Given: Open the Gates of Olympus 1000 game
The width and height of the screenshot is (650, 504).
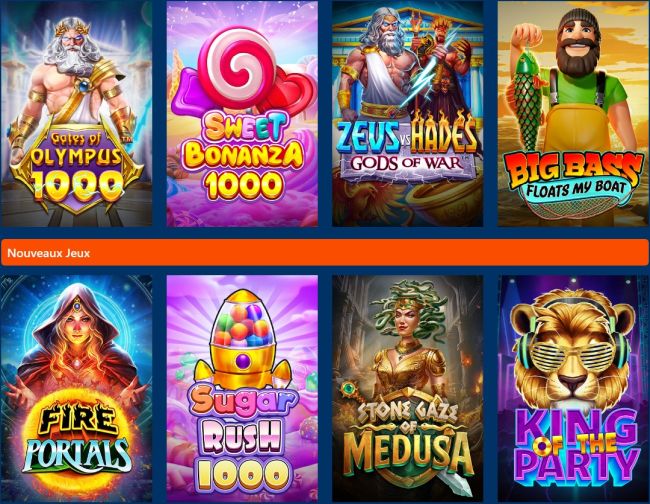Looking at the screenshot, I should coord(77,113).
